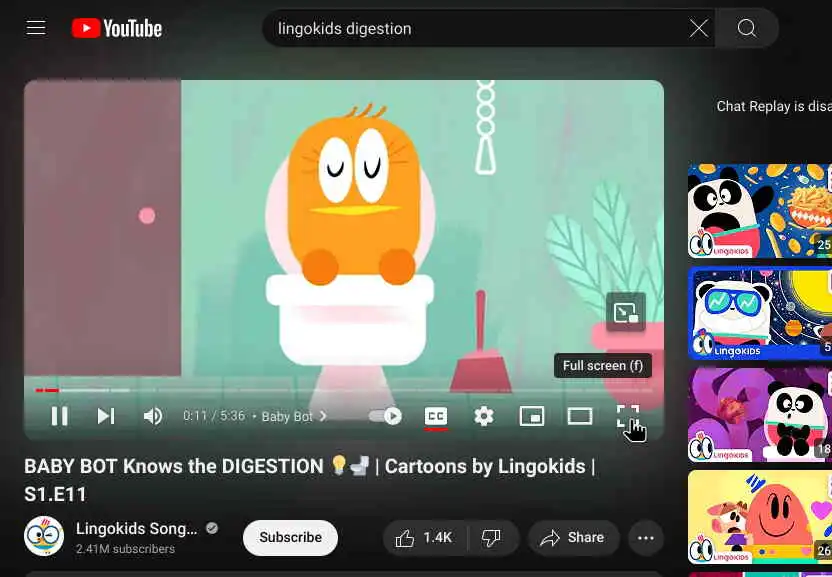Open the player settings gear

[x=483, y=416]
